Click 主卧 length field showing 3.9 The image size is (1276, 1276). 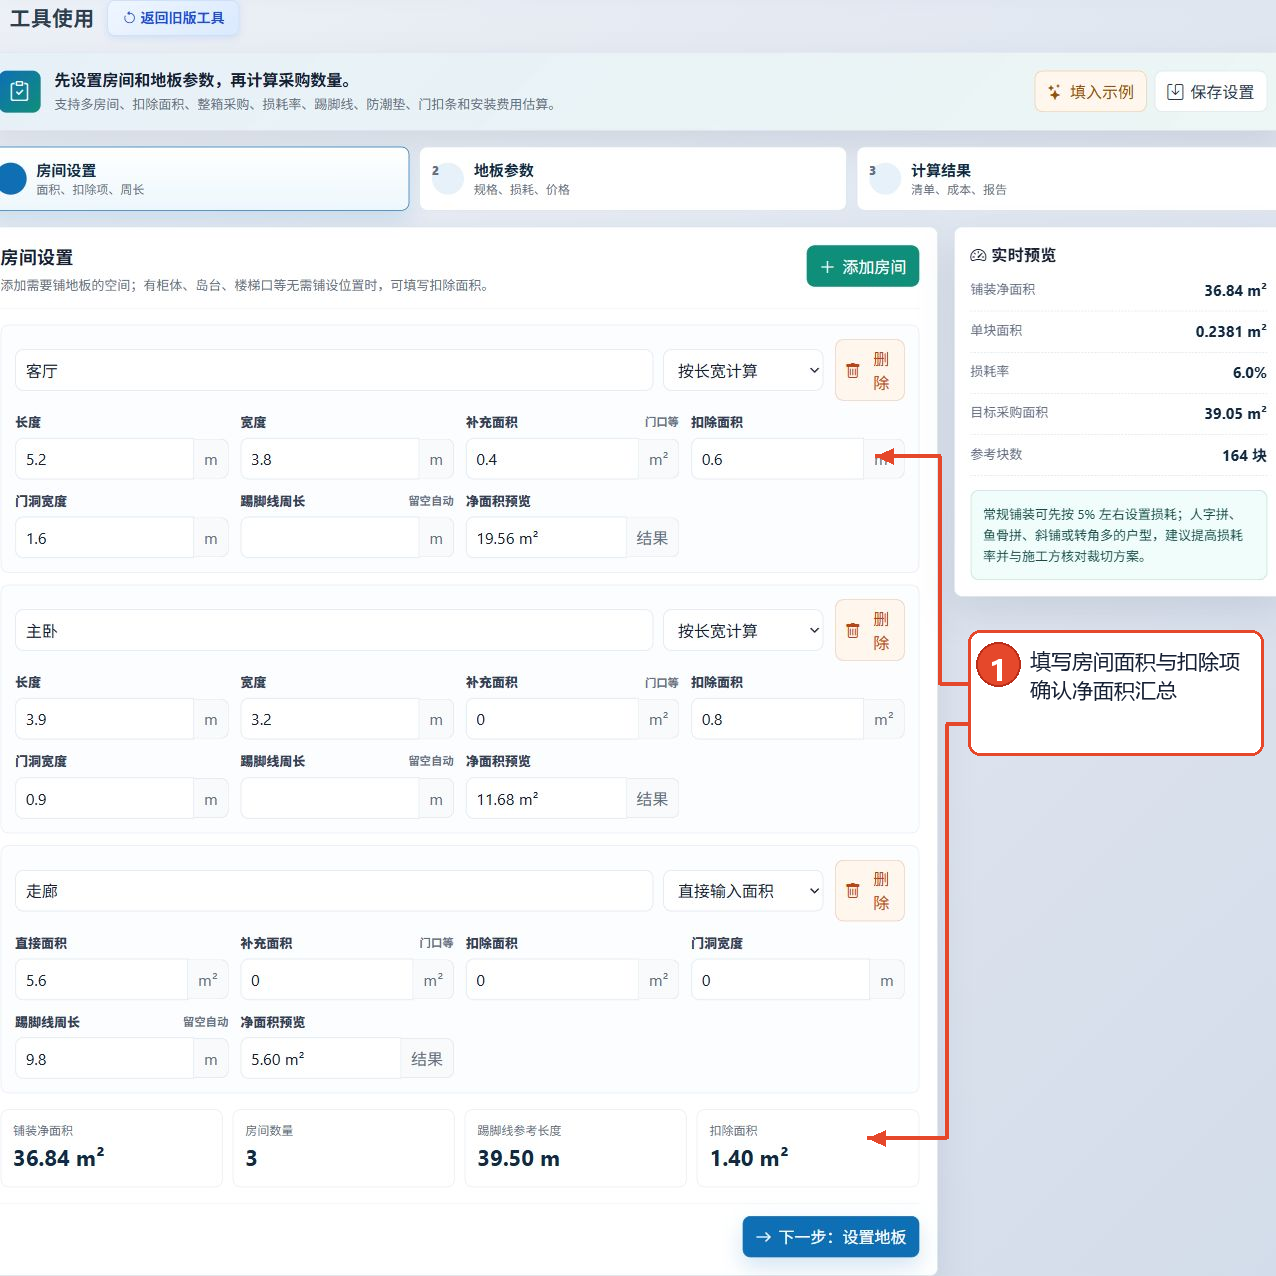[x=104, y=719]
